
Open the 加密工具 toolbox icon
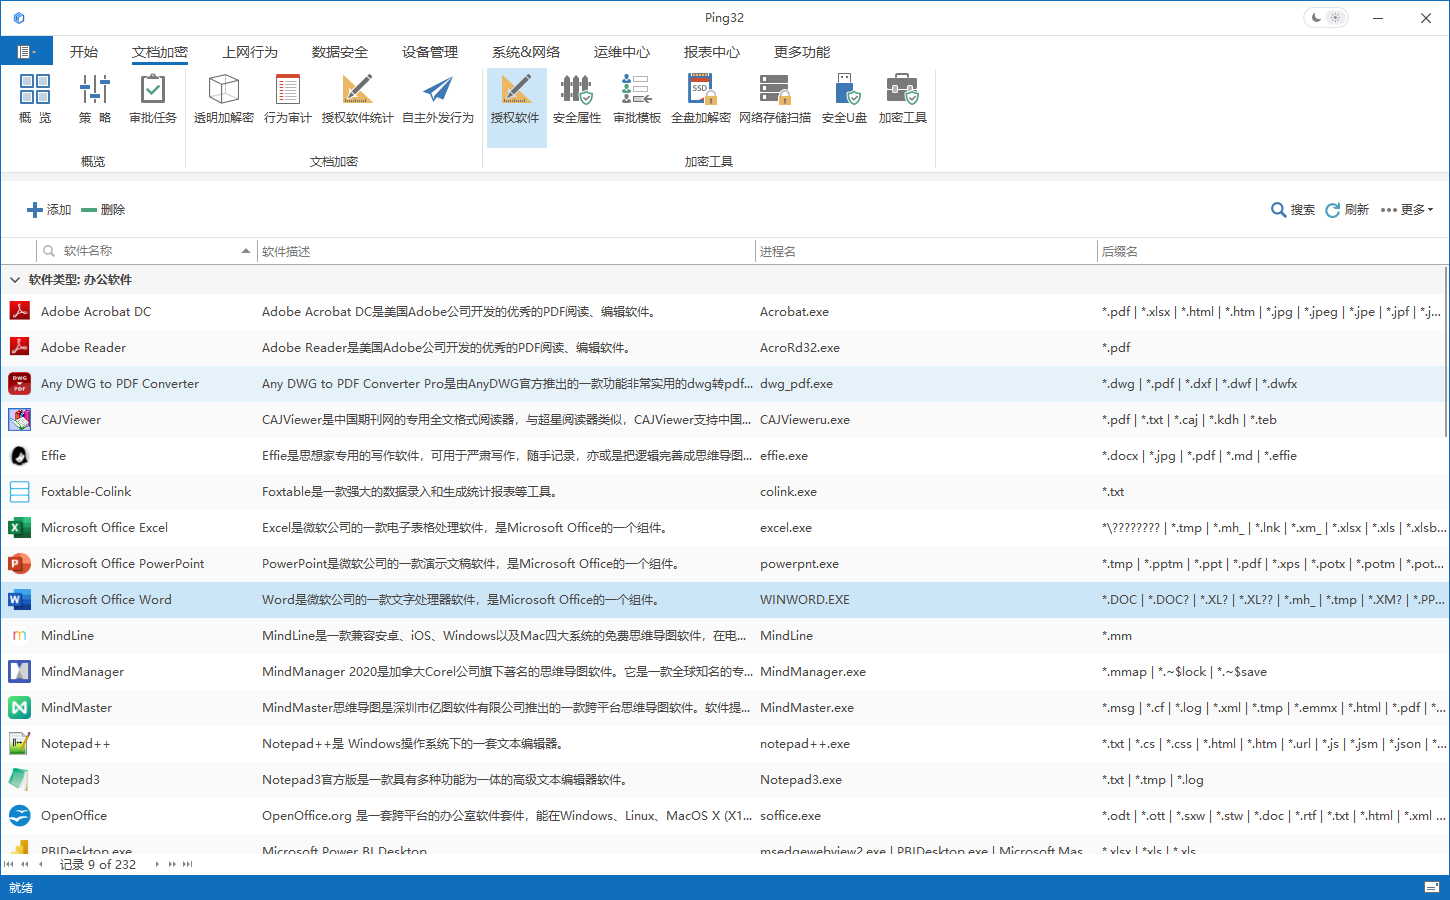903,99
